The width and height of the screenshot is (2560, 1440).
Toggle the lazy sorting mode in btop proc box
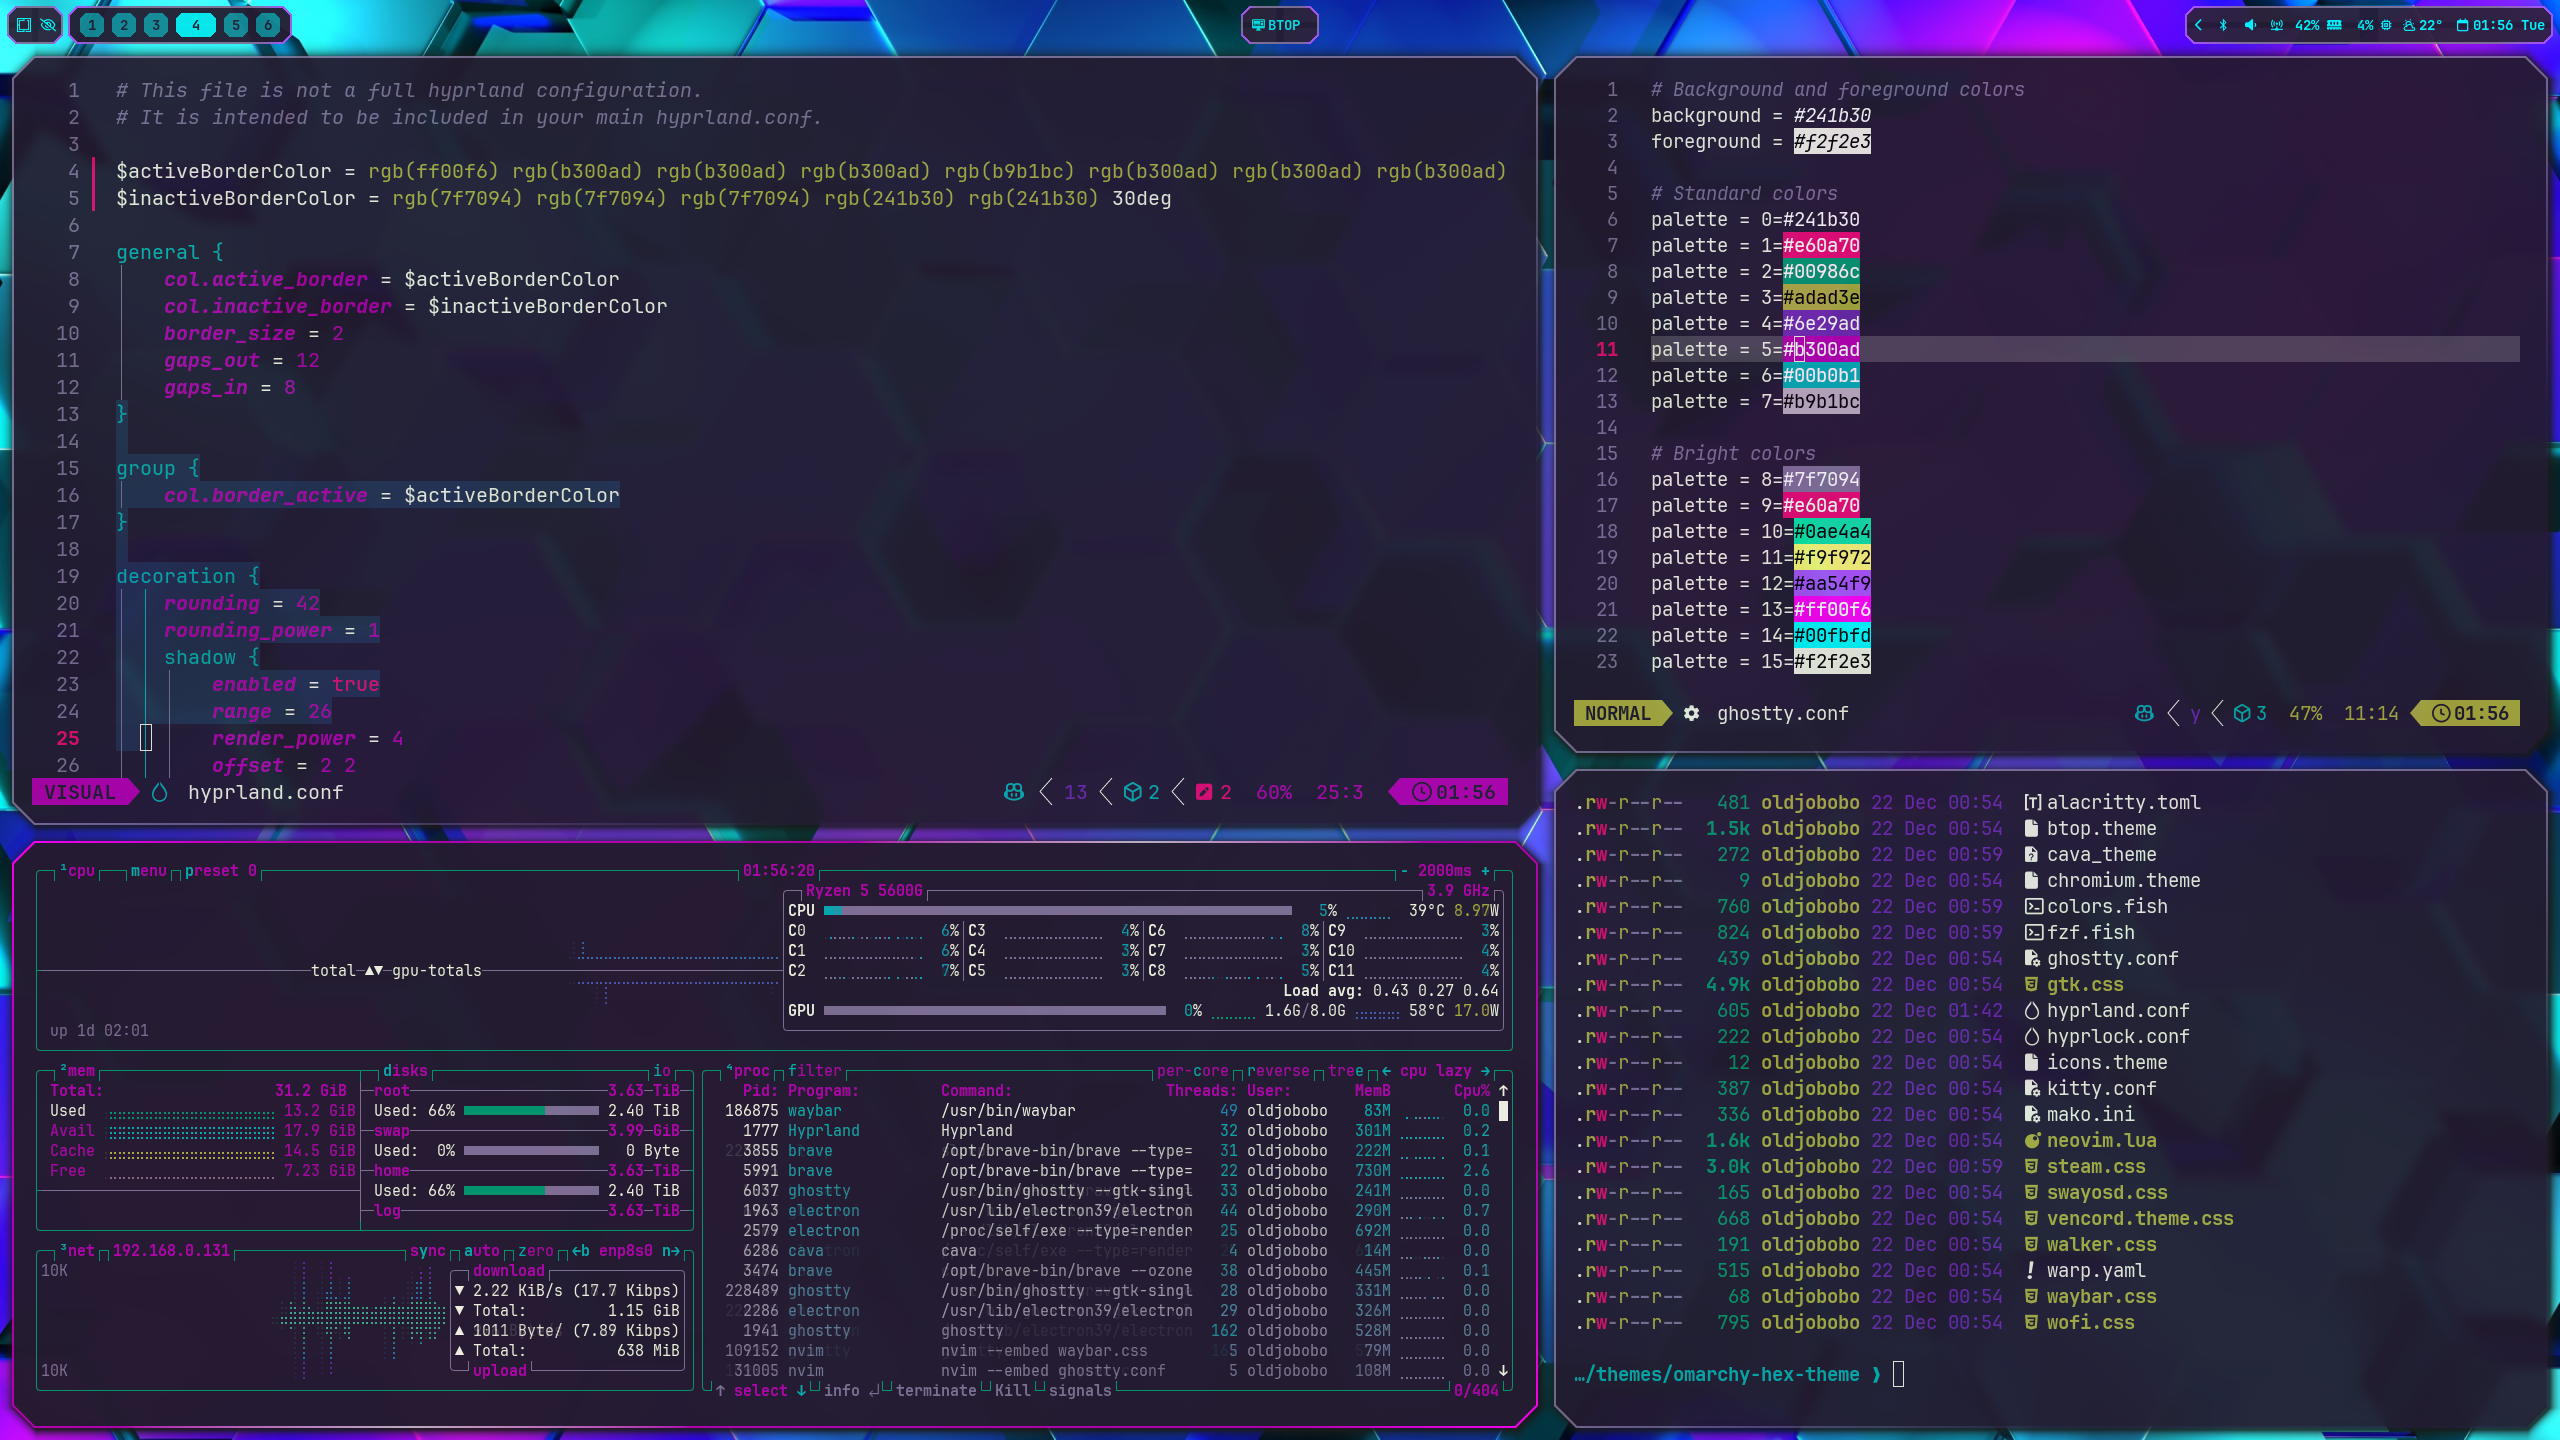[x=1454, y=1071]
